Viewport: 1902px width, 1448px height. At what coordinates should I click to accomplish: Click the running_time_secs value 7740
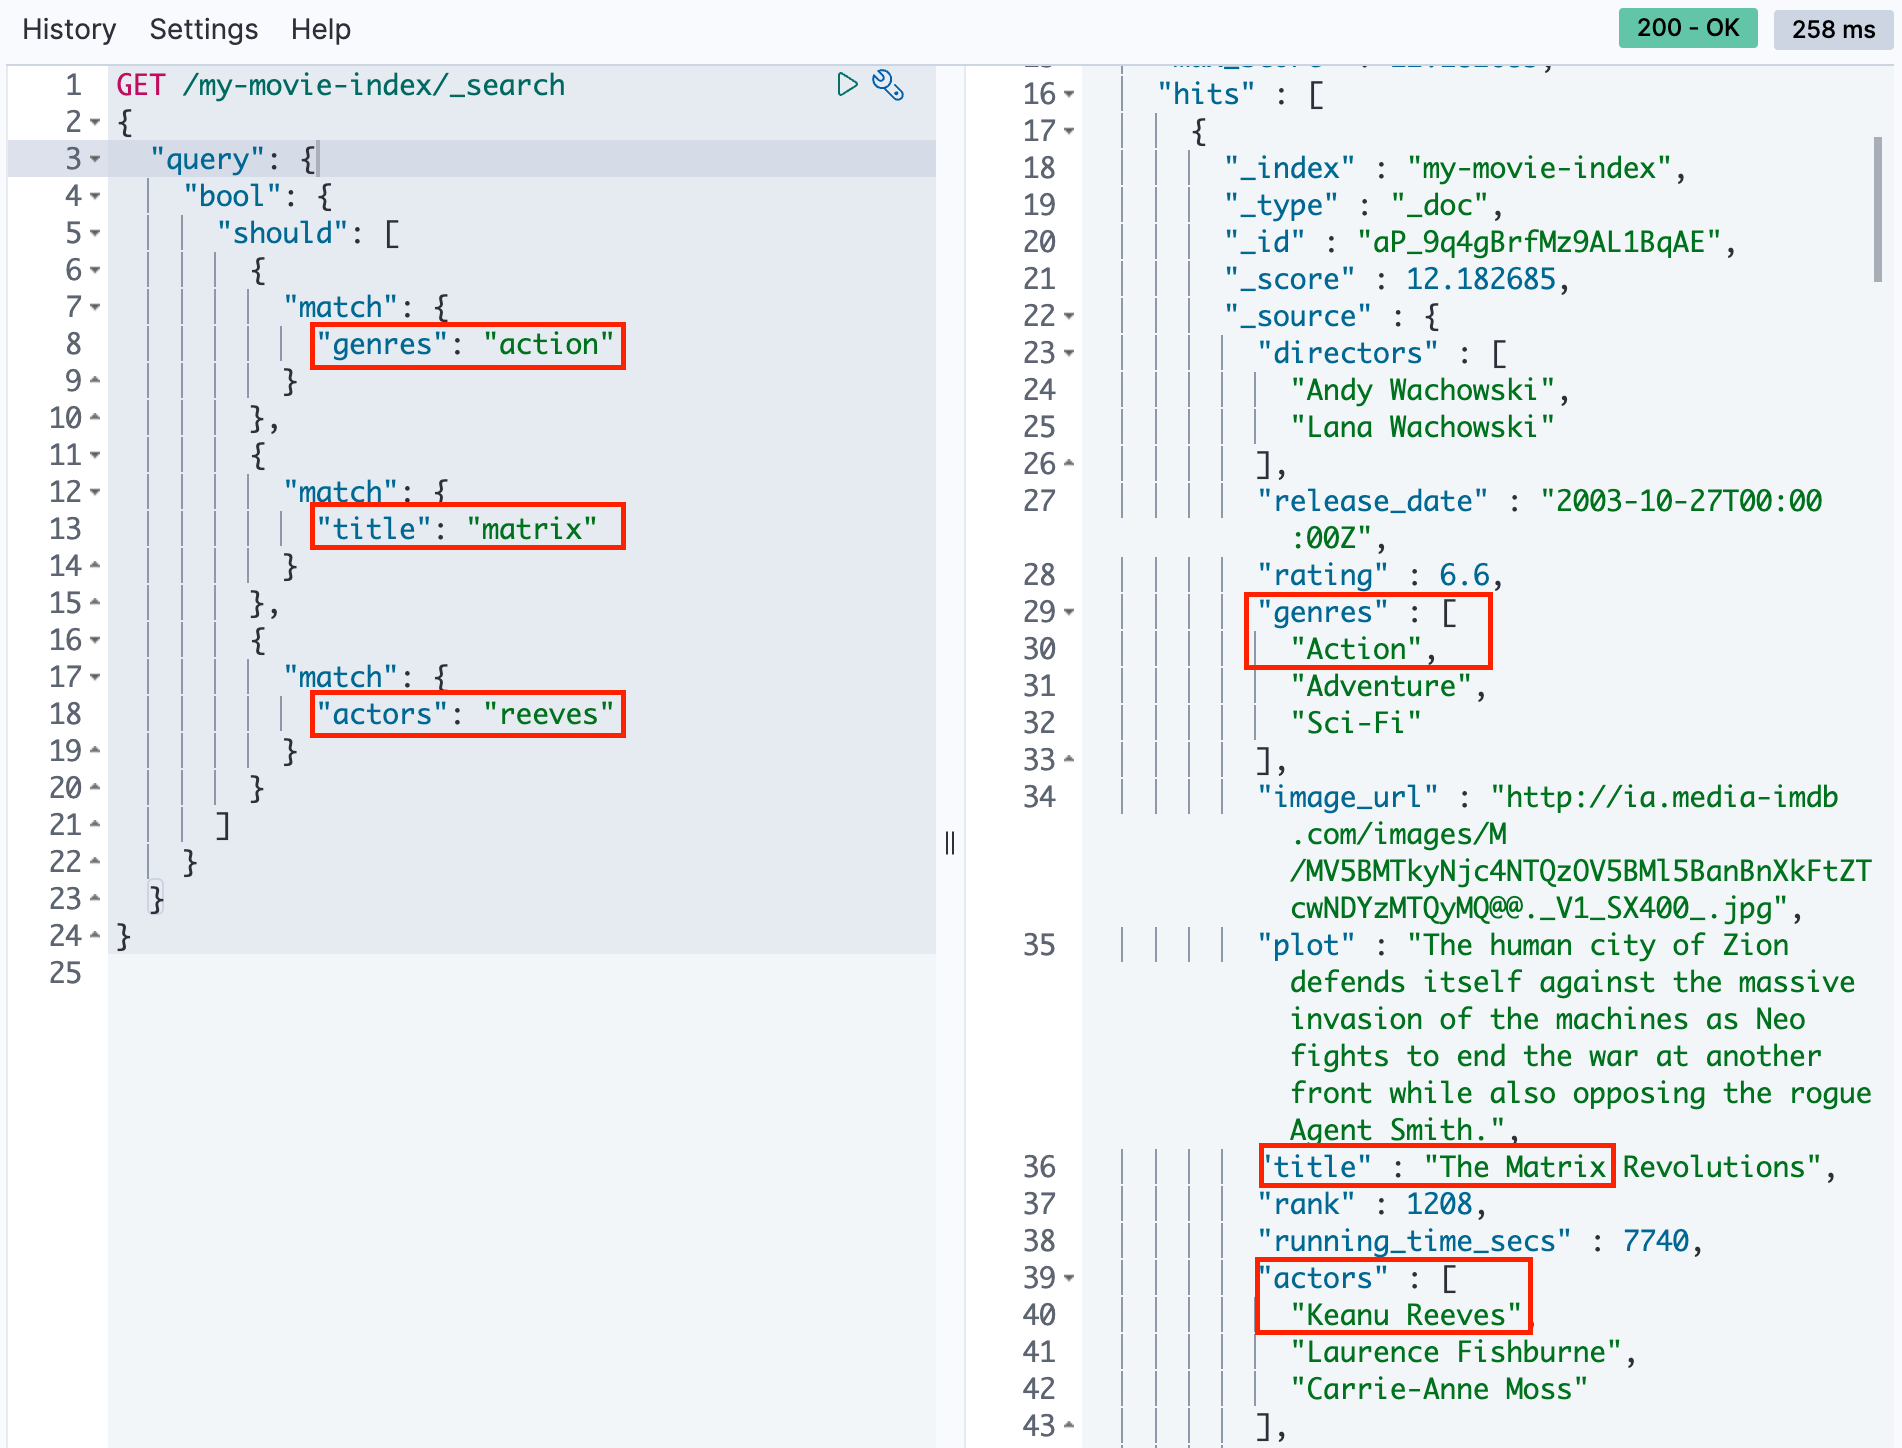point(1656,1241)
